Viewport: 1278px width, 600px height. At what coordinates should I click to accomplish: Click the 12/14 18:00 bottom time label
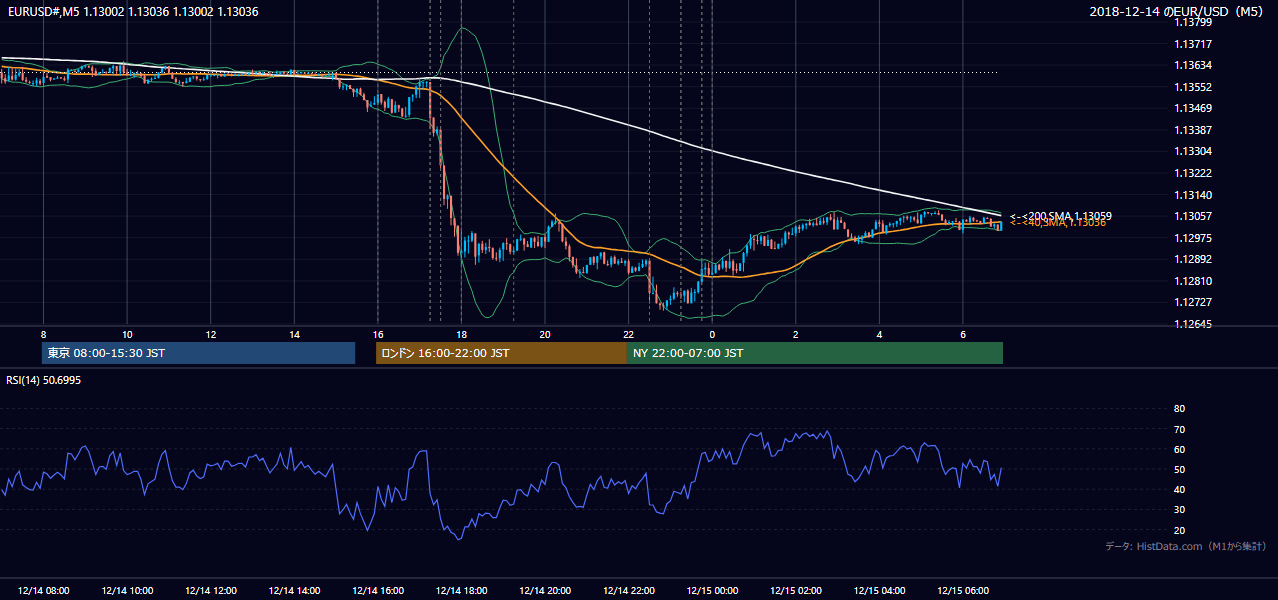tap(461, 591)
